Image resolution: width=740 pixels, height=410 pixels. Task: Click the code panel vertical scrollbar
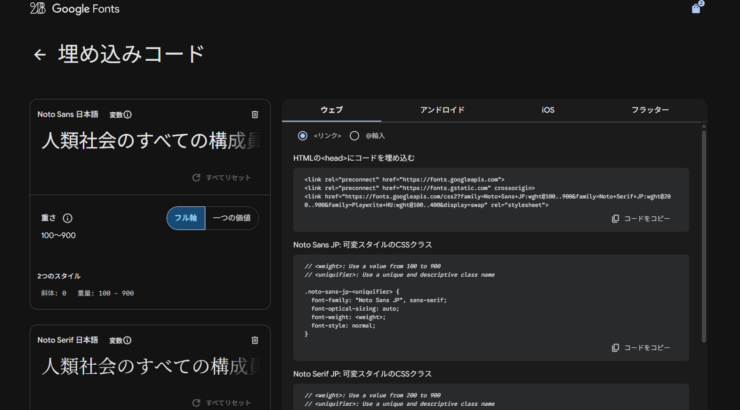[x=704, y=236]
